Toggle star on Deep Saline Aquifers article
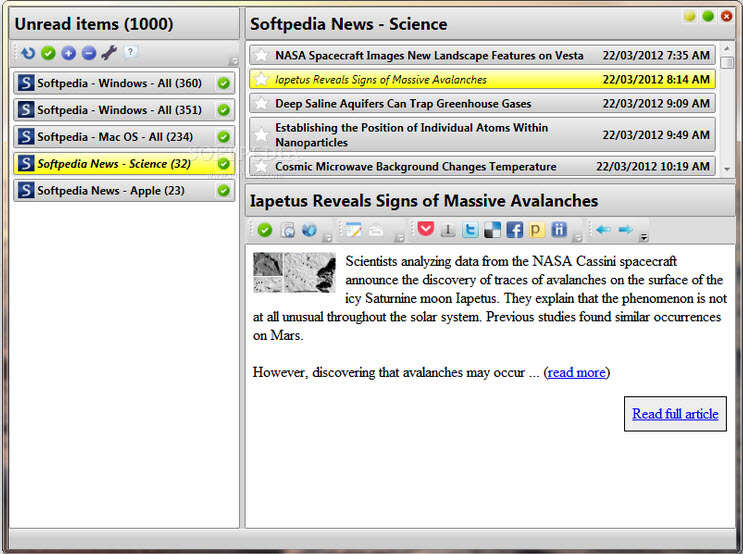Image resolution: width=743 pixels, height=554 pixels. (261, 104)
